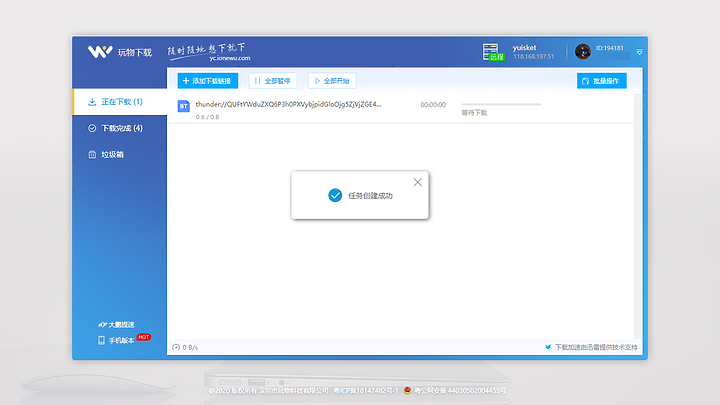Open 手机版本 mobile version link
The width and height of the screenshot is (720, 405).
coord(116,340)
